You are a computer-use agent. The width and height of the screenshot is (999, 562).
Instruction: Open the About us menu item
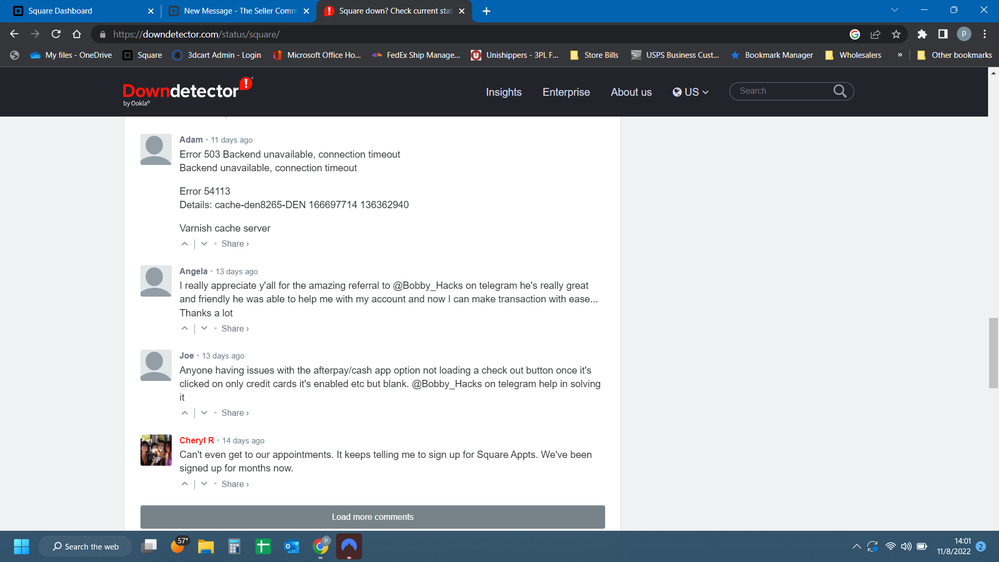(x=631, y=92)
